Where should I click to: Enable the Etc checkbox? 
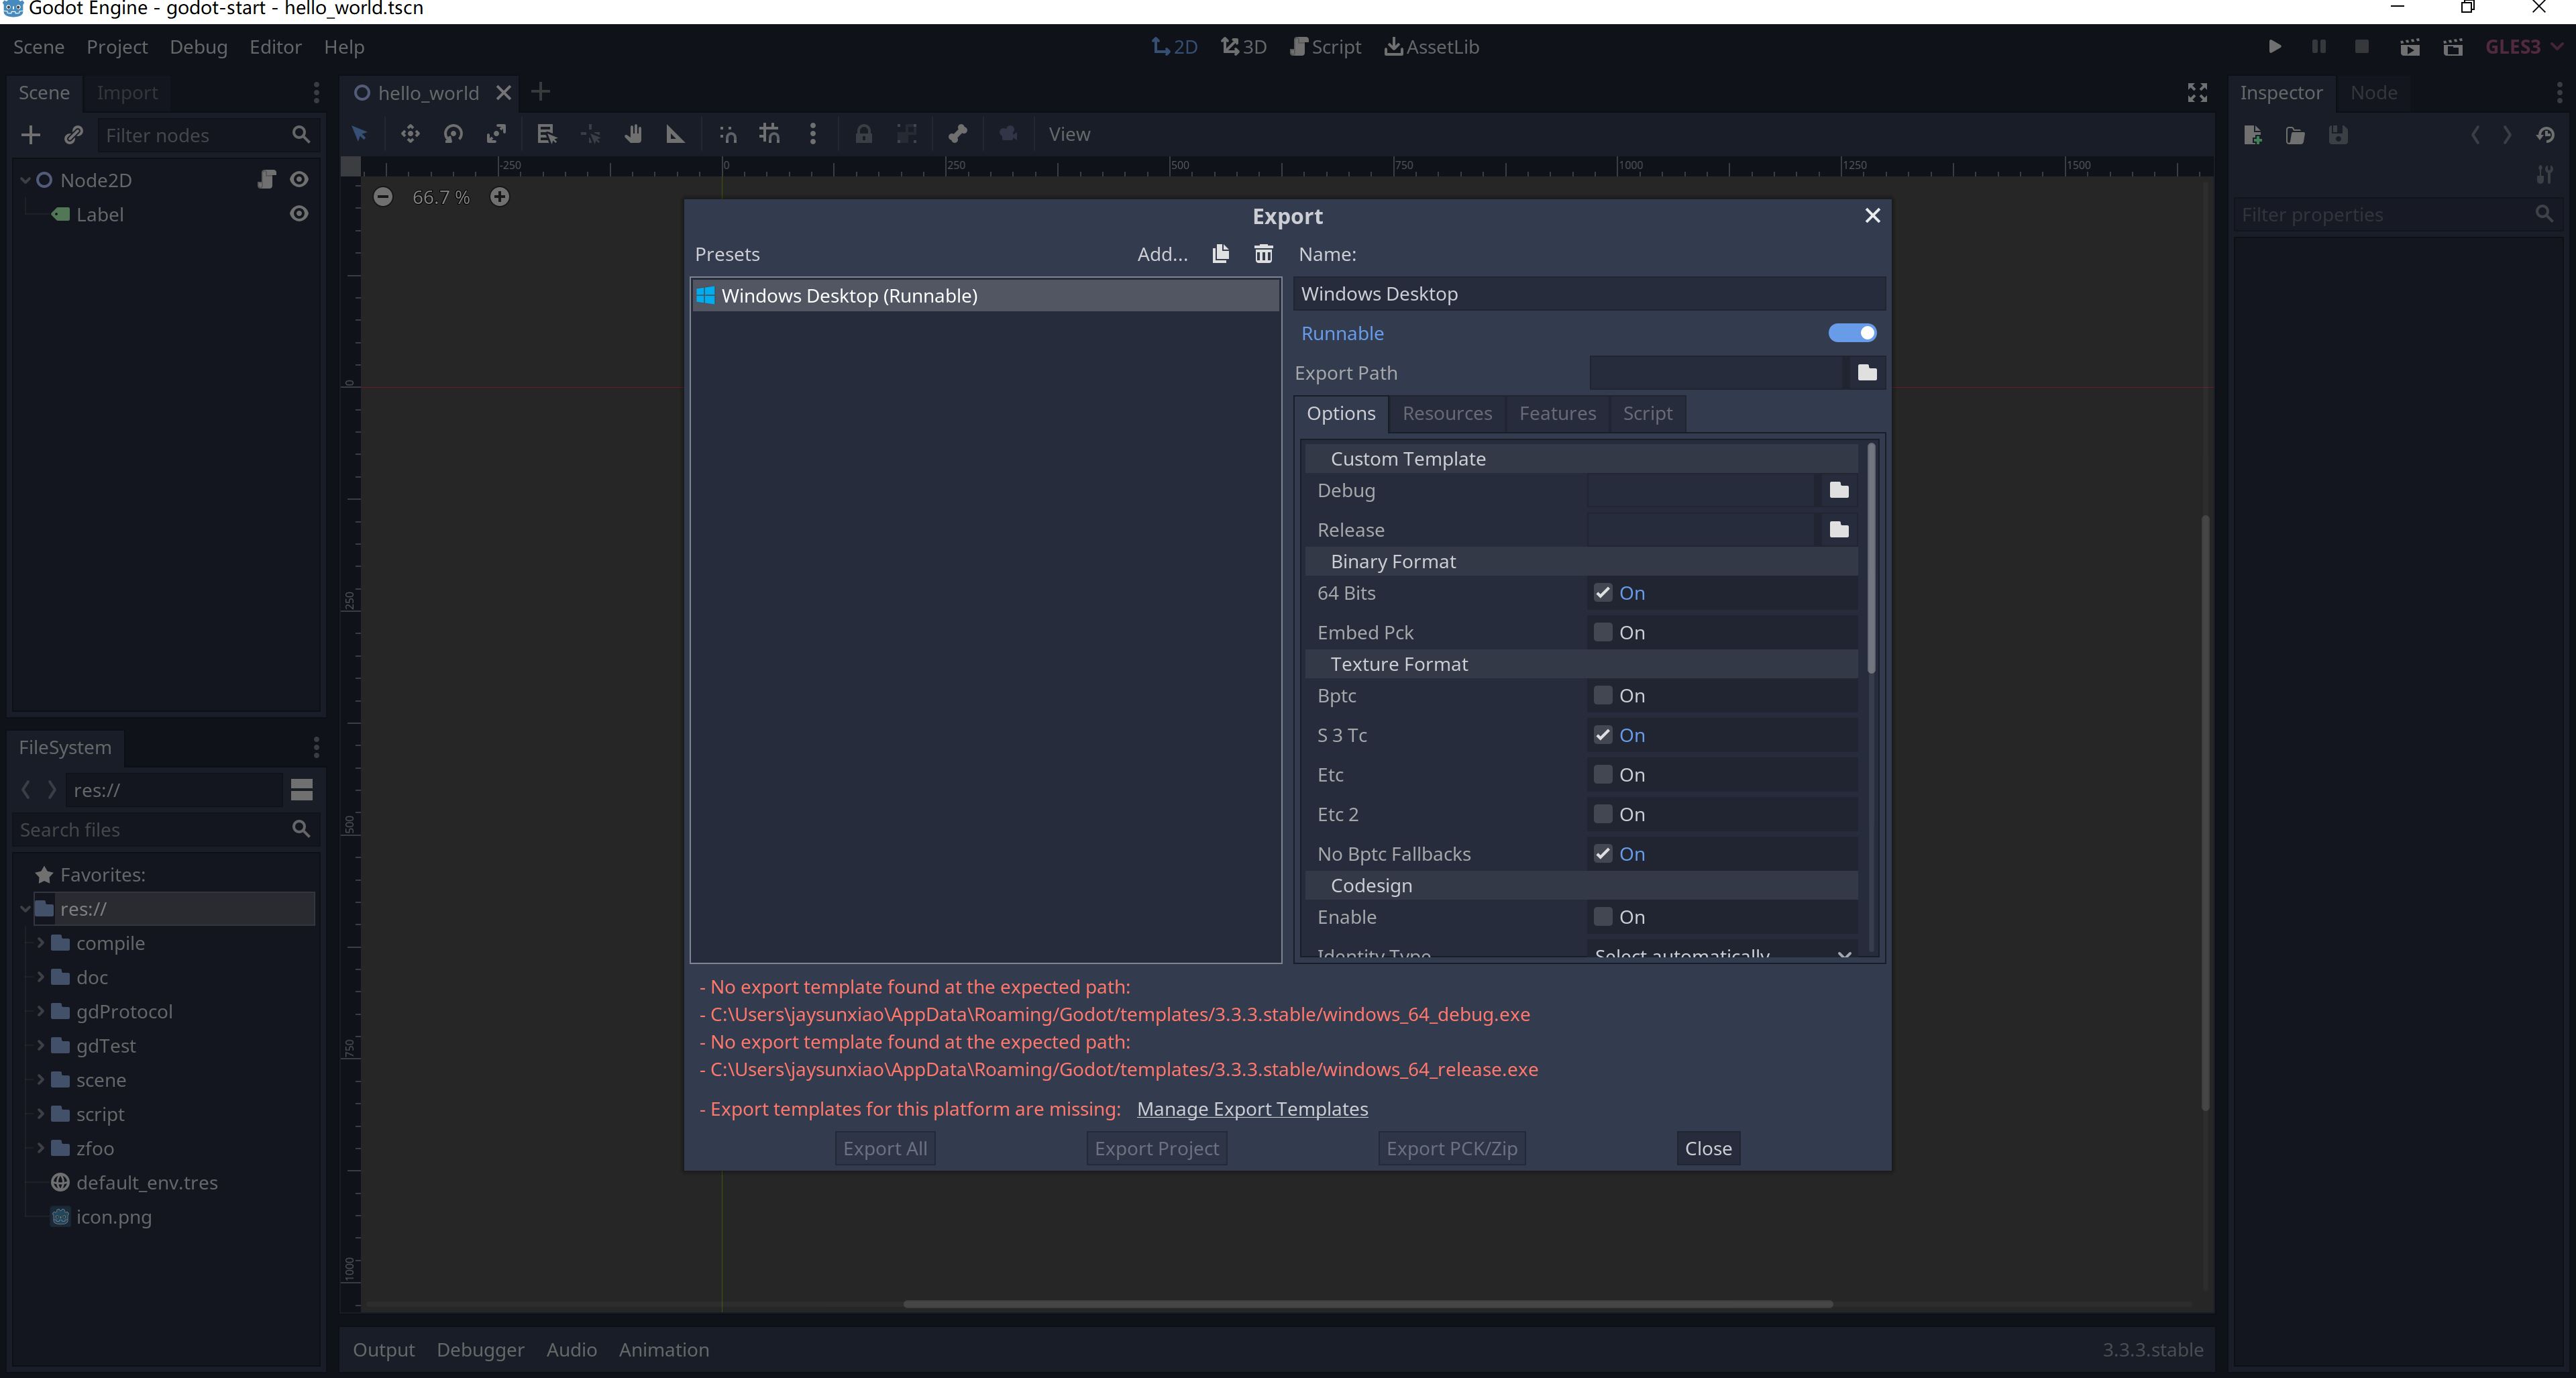click(1603, 774)
